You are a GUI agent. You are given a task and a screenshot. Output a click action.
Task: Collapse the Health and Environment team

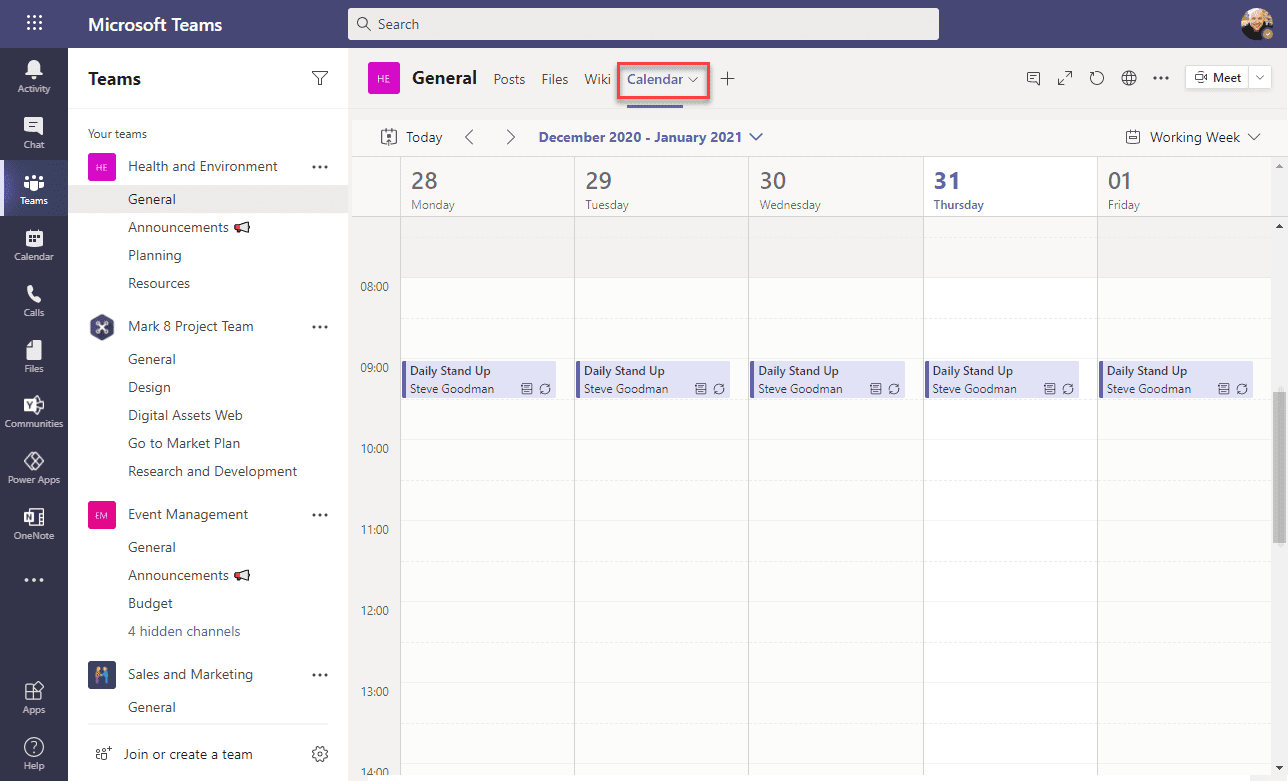click(203, 166)
